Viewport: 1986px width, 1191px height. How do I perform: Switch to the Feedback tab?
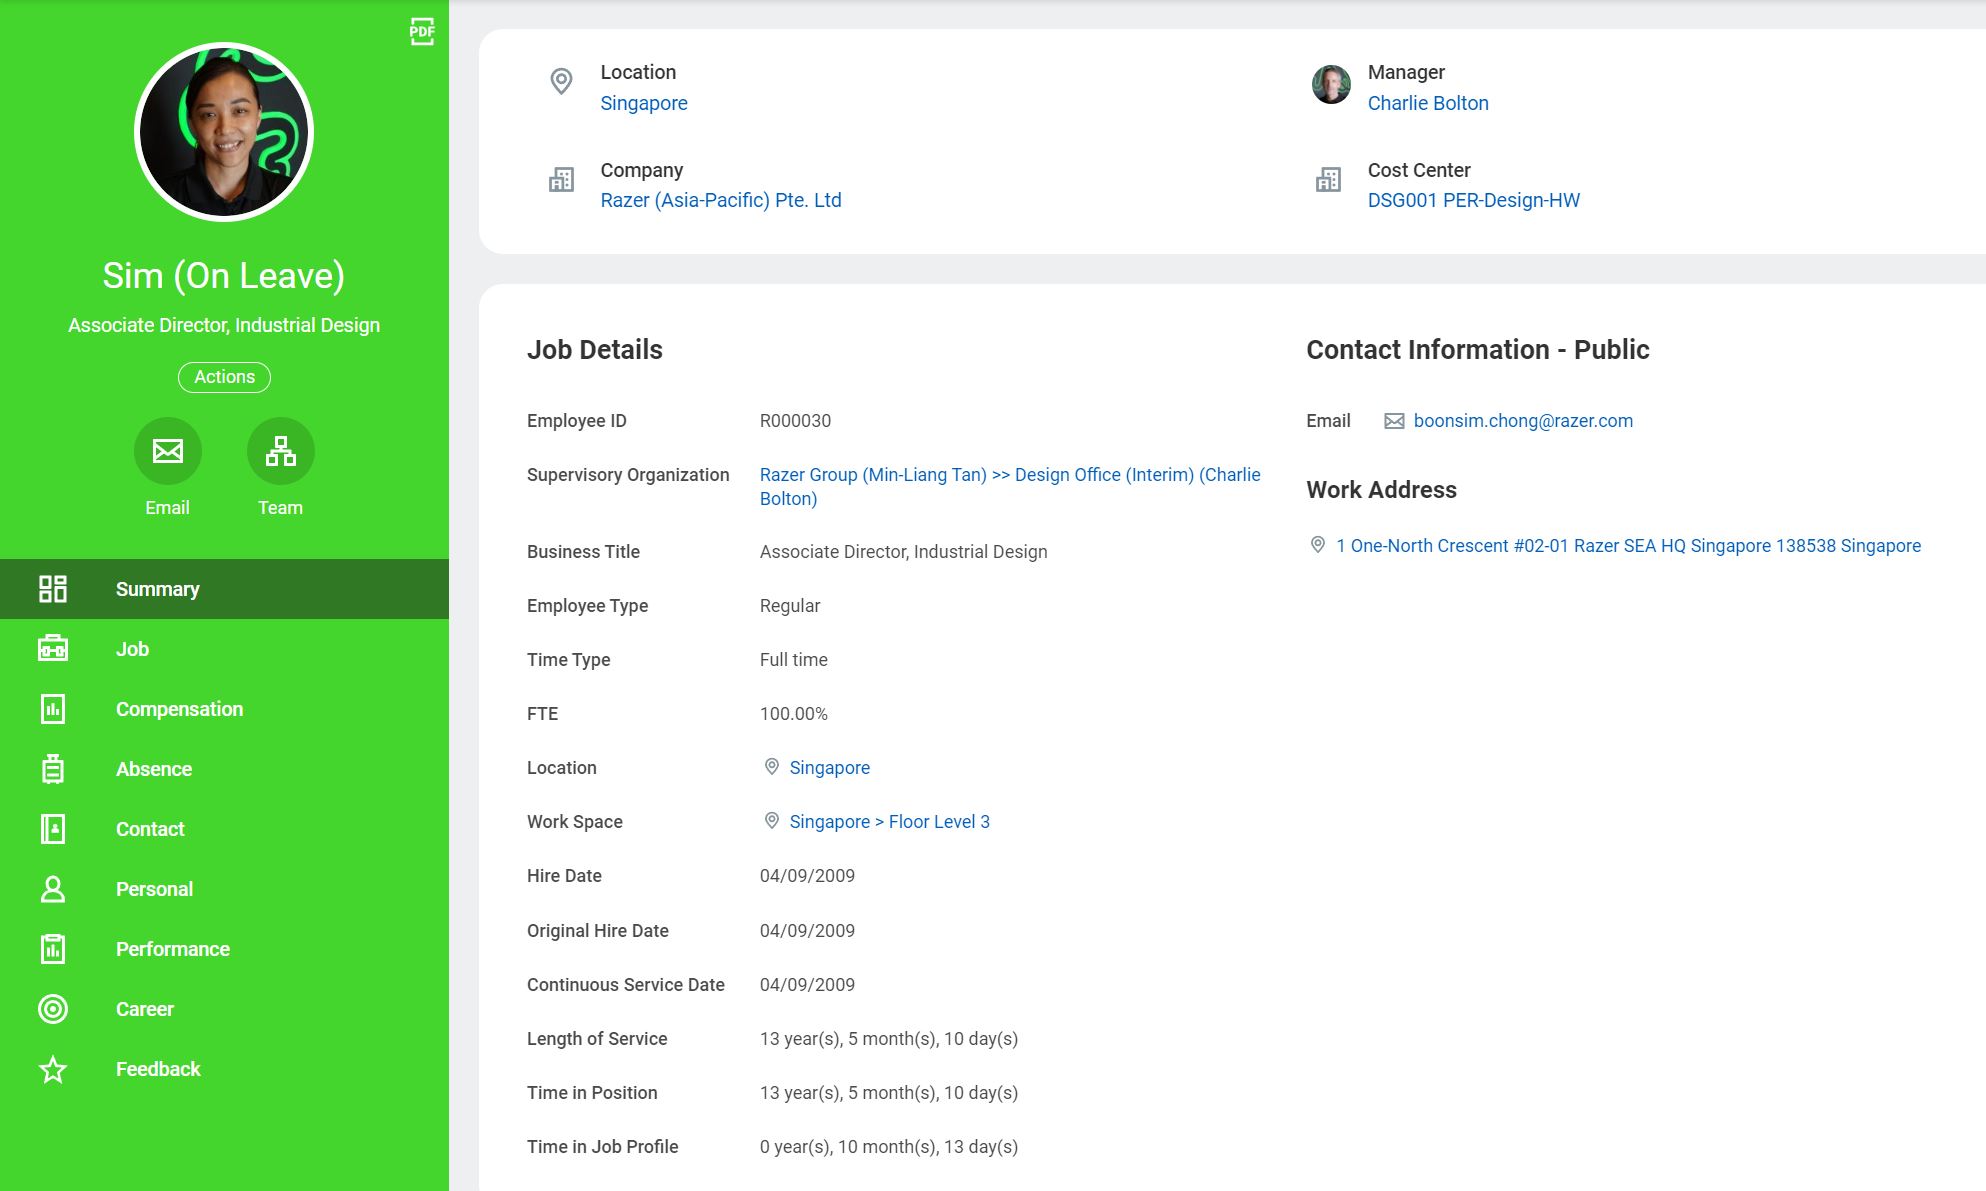point(224,1069)
